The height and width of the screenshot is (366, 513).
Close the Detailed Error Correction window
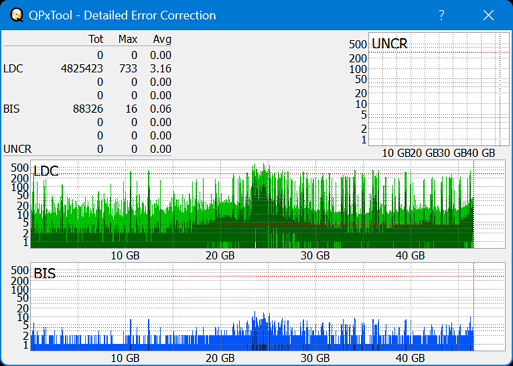(x=488, y=15)
